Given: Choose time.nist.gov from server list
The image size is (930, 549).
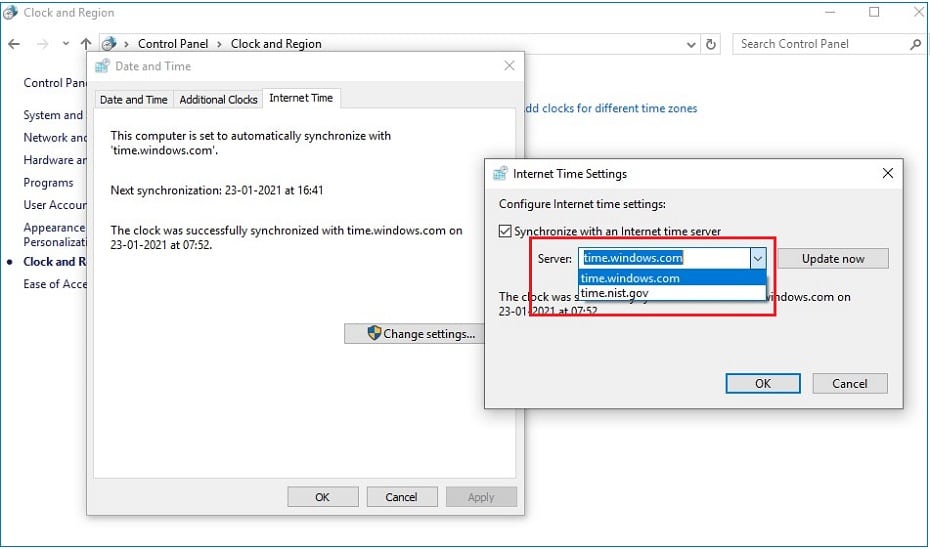Looking at the screenshot, I should [x=672, y=293].
